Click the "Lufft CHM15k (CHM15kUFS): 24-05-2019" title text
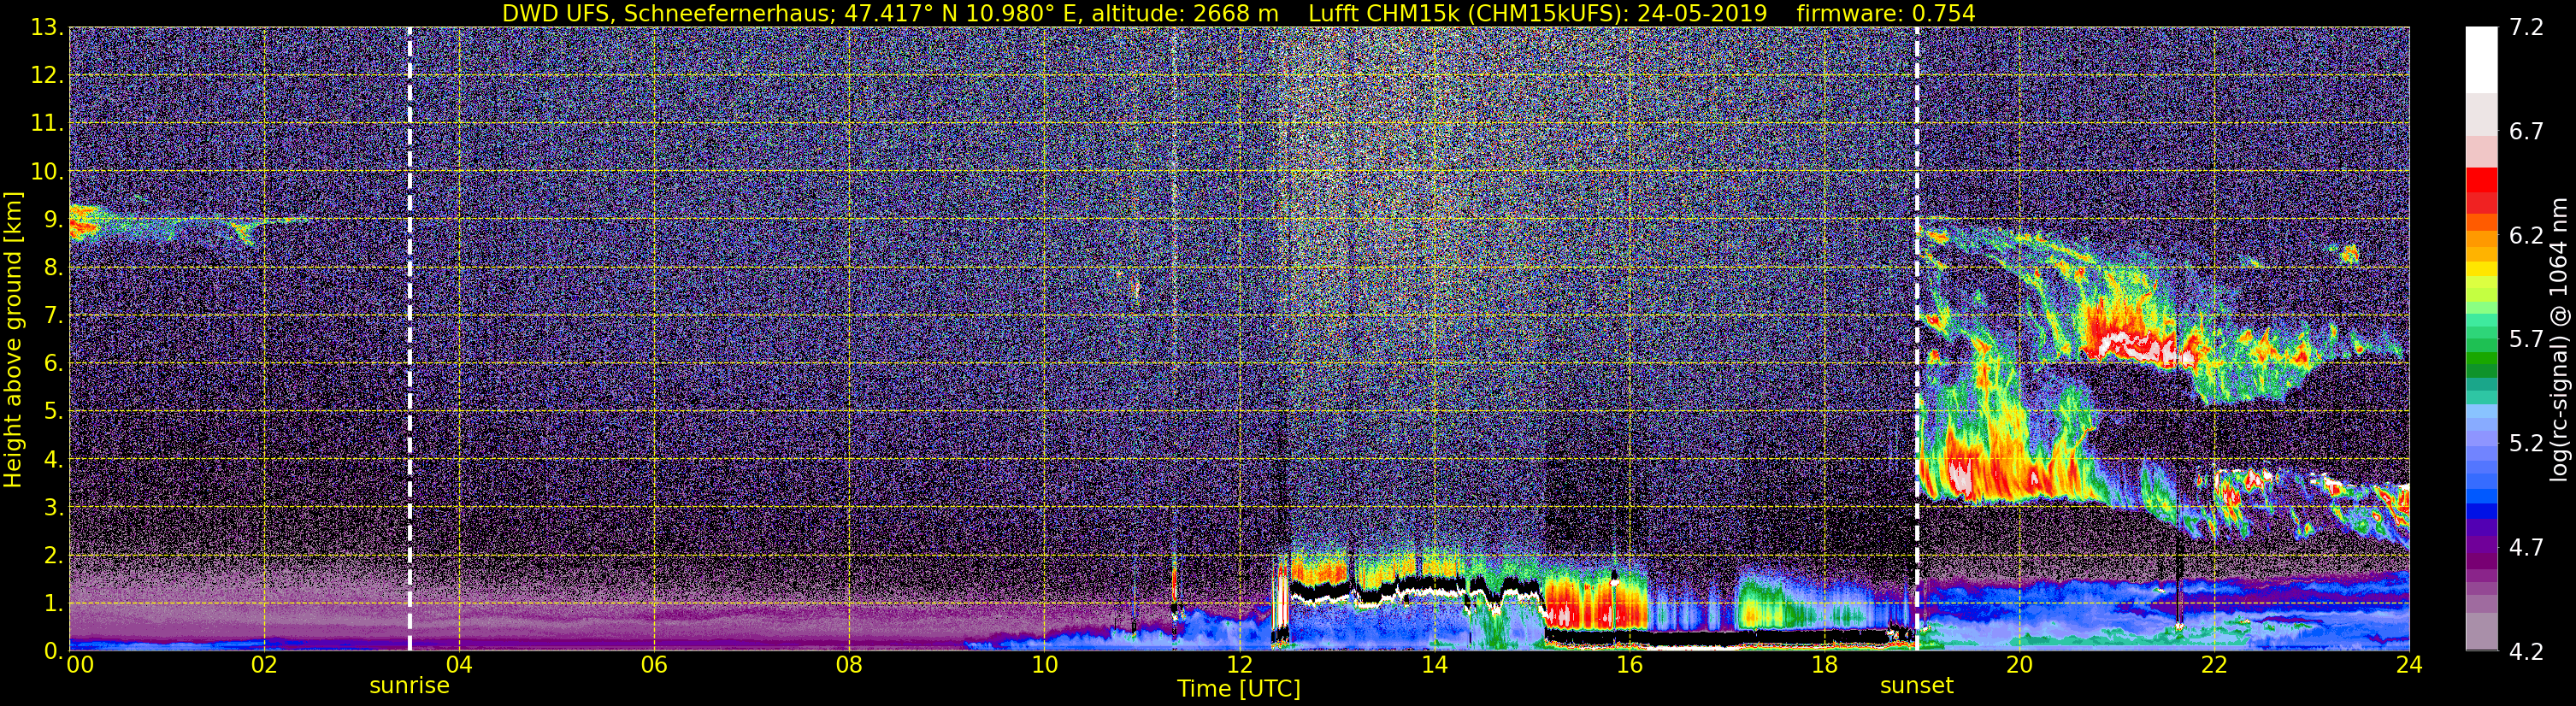This screenshot has width=2576, height=706. coord(1537,13)
